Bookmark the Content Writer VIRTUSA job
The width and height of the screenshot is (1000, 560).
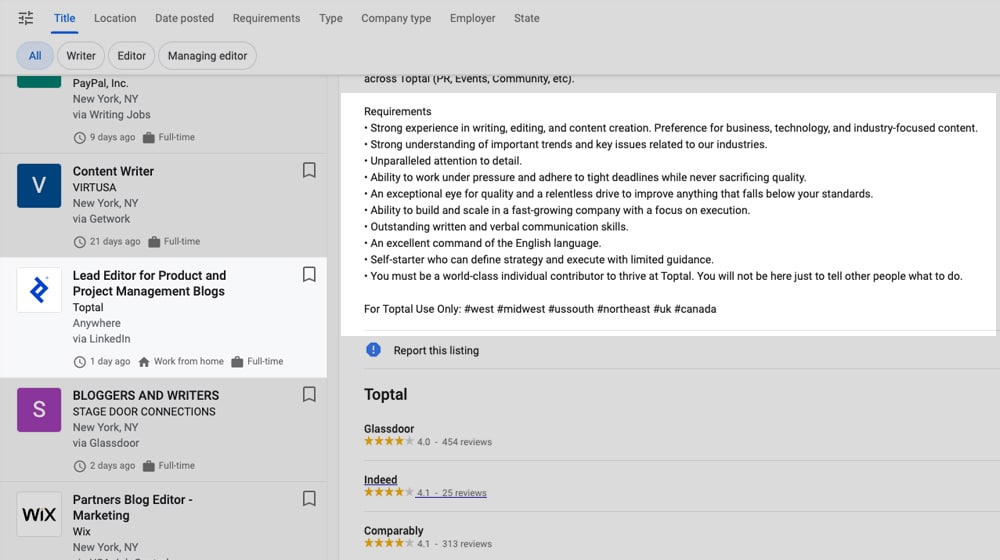309,170
